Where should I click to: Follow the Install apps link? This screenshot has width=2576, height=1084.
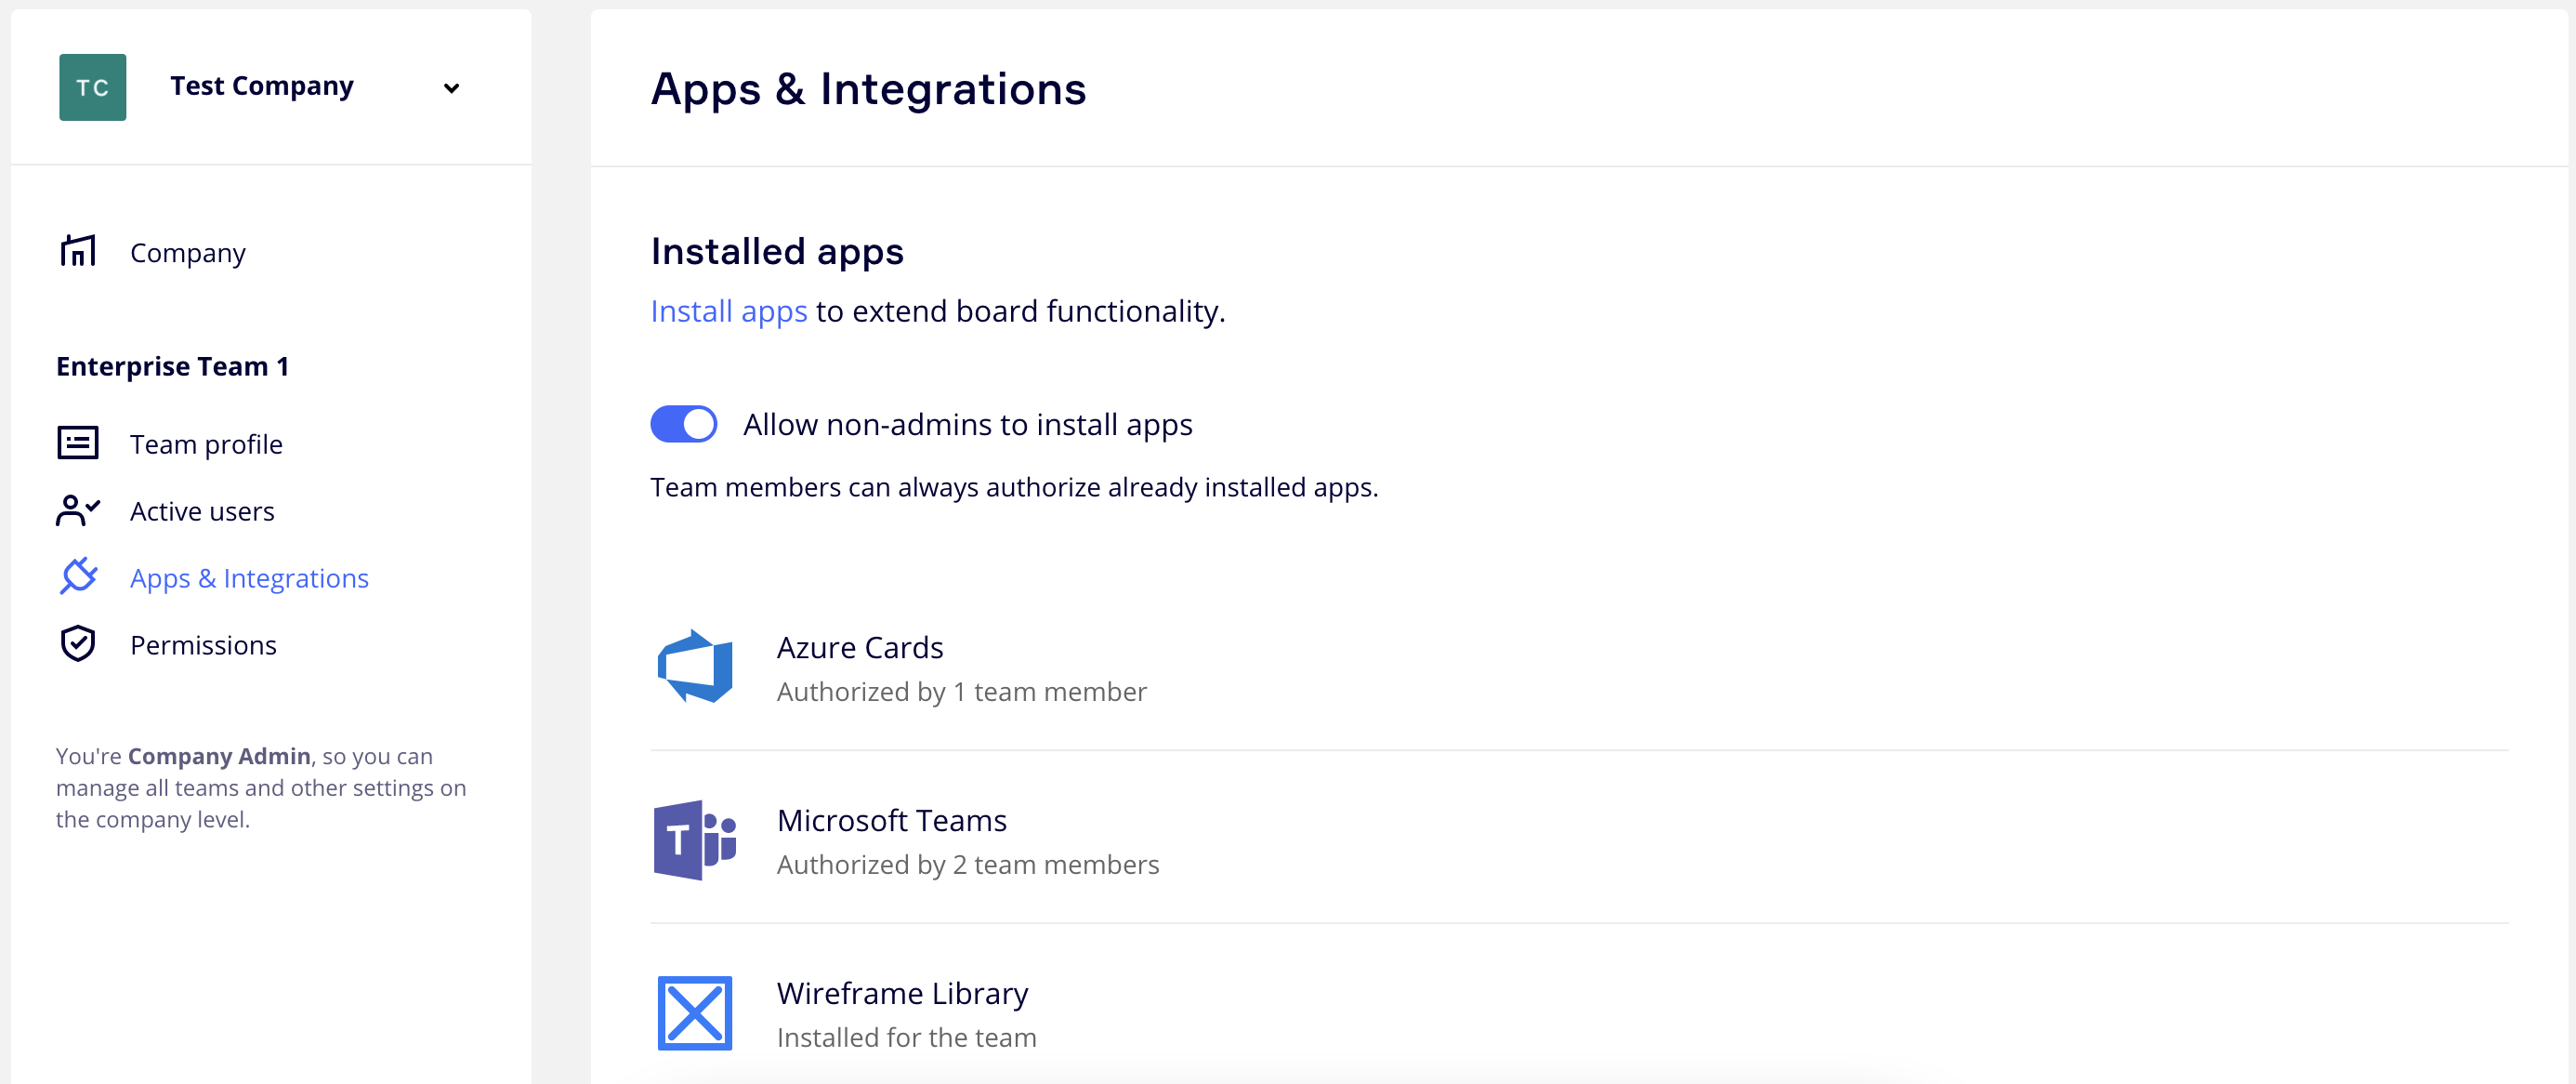coord(728,311)
